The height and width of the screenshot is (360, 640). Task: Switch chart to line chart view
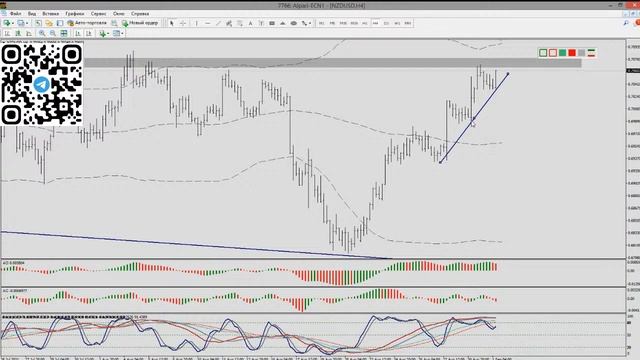(29, 33)
